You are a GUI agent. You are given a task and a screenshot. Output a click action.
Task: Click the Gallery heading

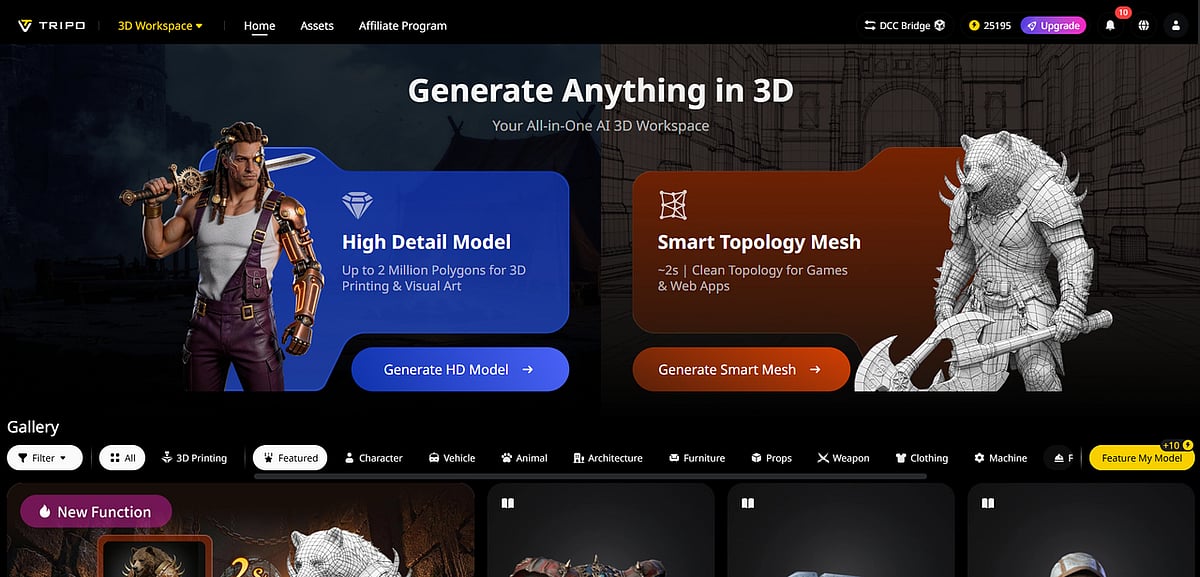tap(33, 426)
